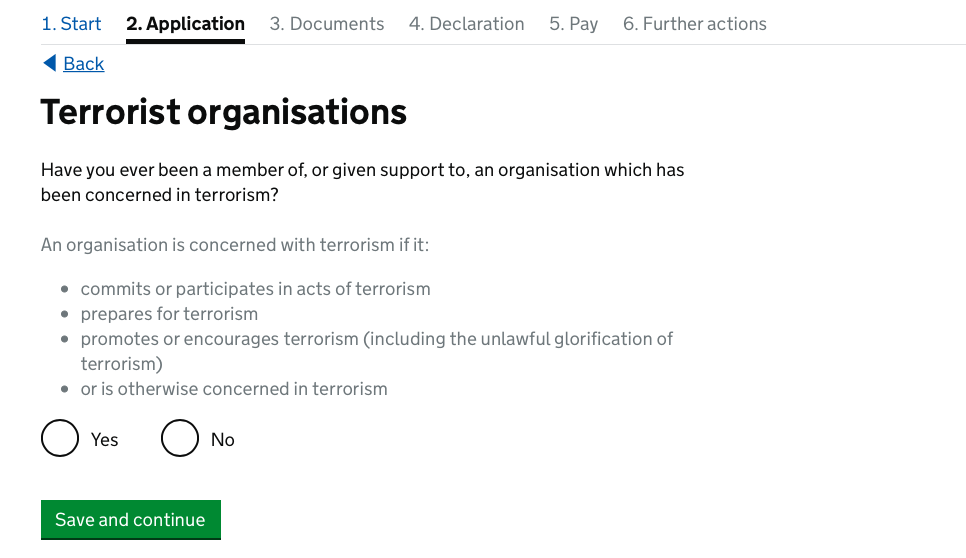Click the Save and continue button
The width and height of the screenshot is (966, 558).
pyautogui.click(x=131, y=520)
